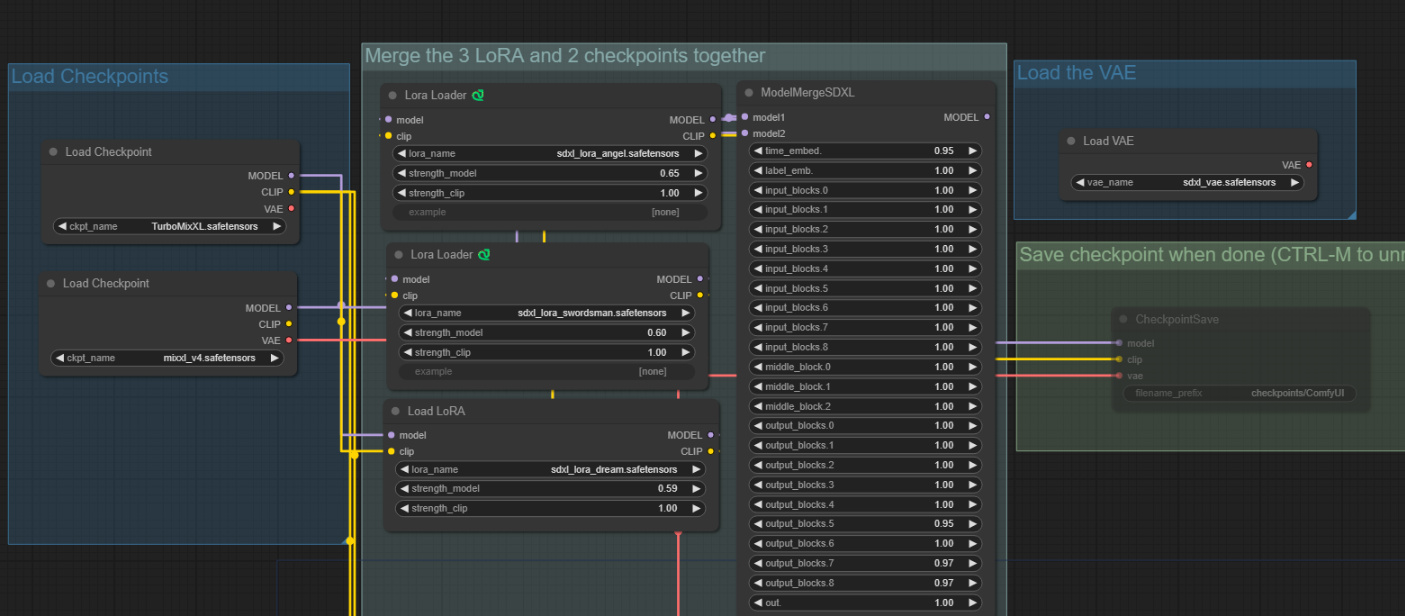Click the collapse dot on the mixd_v4 Load Checkpoint node
The width and height of the screenshot is (1405, 616).
pos(51,283)
